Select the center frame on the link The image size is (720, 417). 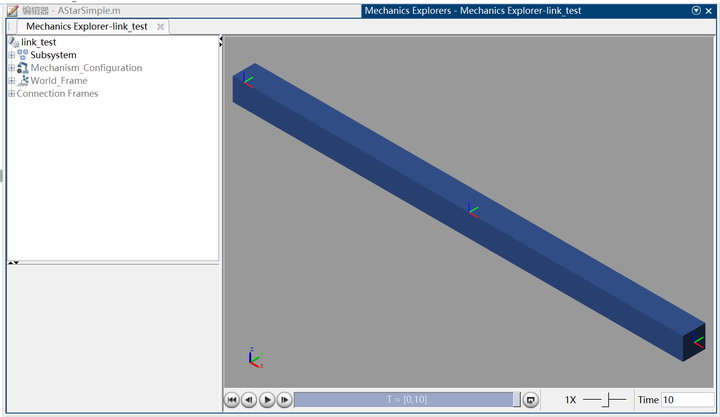pos(472,210)
